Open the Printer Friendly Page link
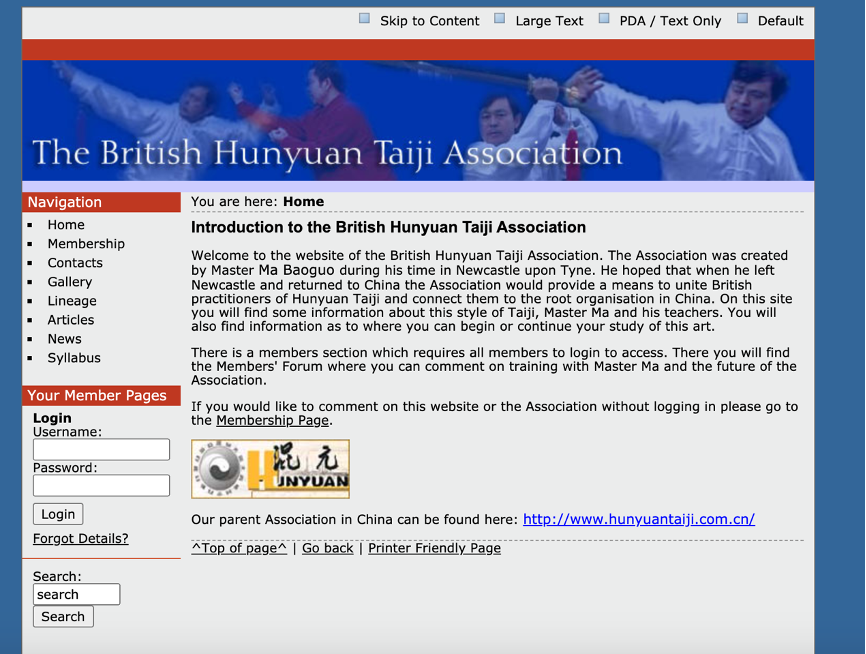This screenshot has height=654, width=866. pyautogui.click(x=435, y=548)
